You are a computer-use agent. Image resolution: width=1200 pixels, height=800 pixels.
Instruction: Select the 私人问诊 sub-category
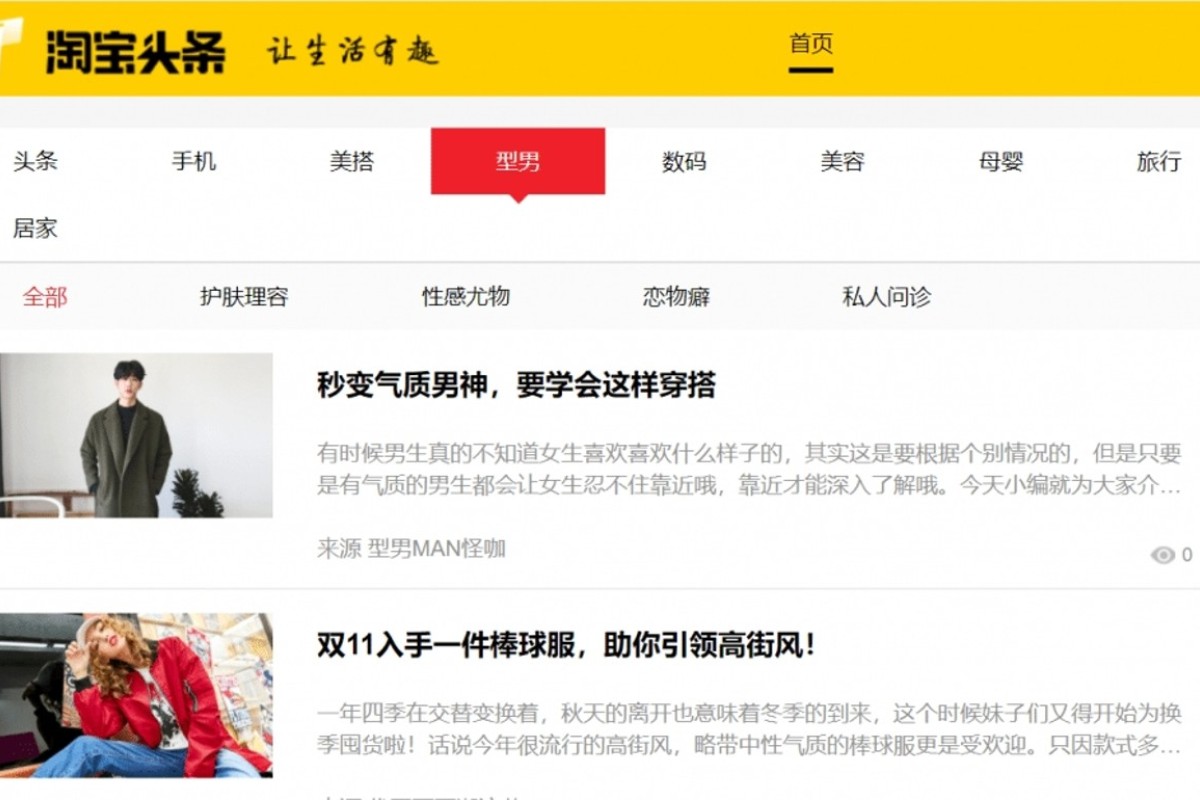887,297
